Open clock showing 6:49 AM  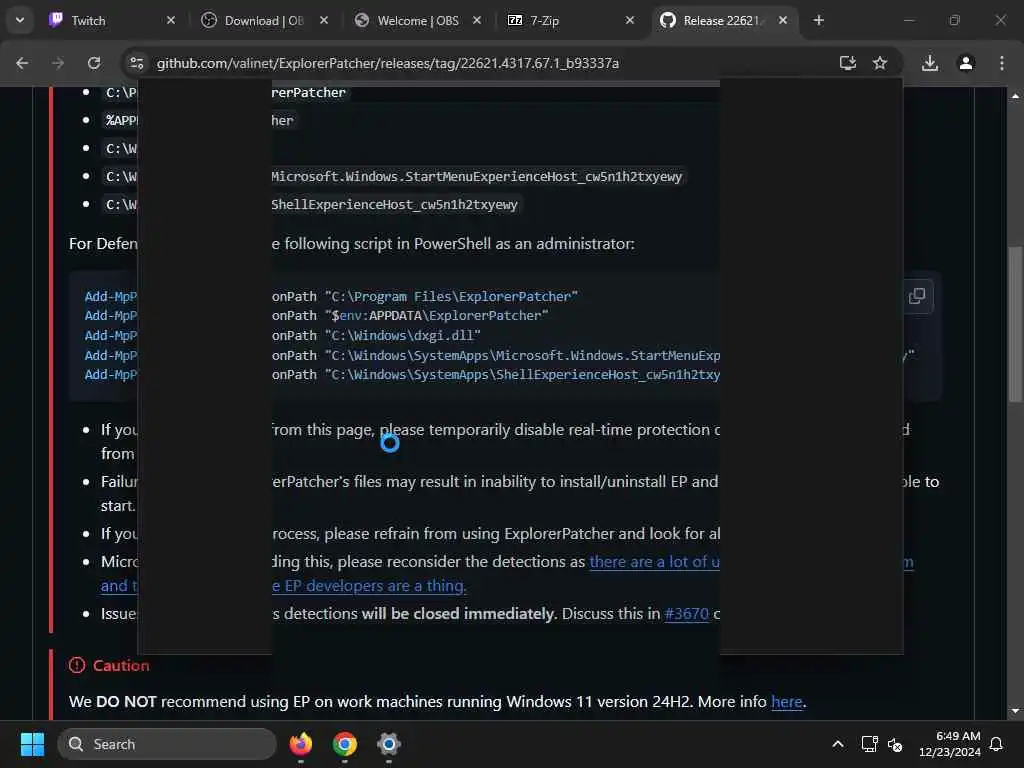click(950, 744)
